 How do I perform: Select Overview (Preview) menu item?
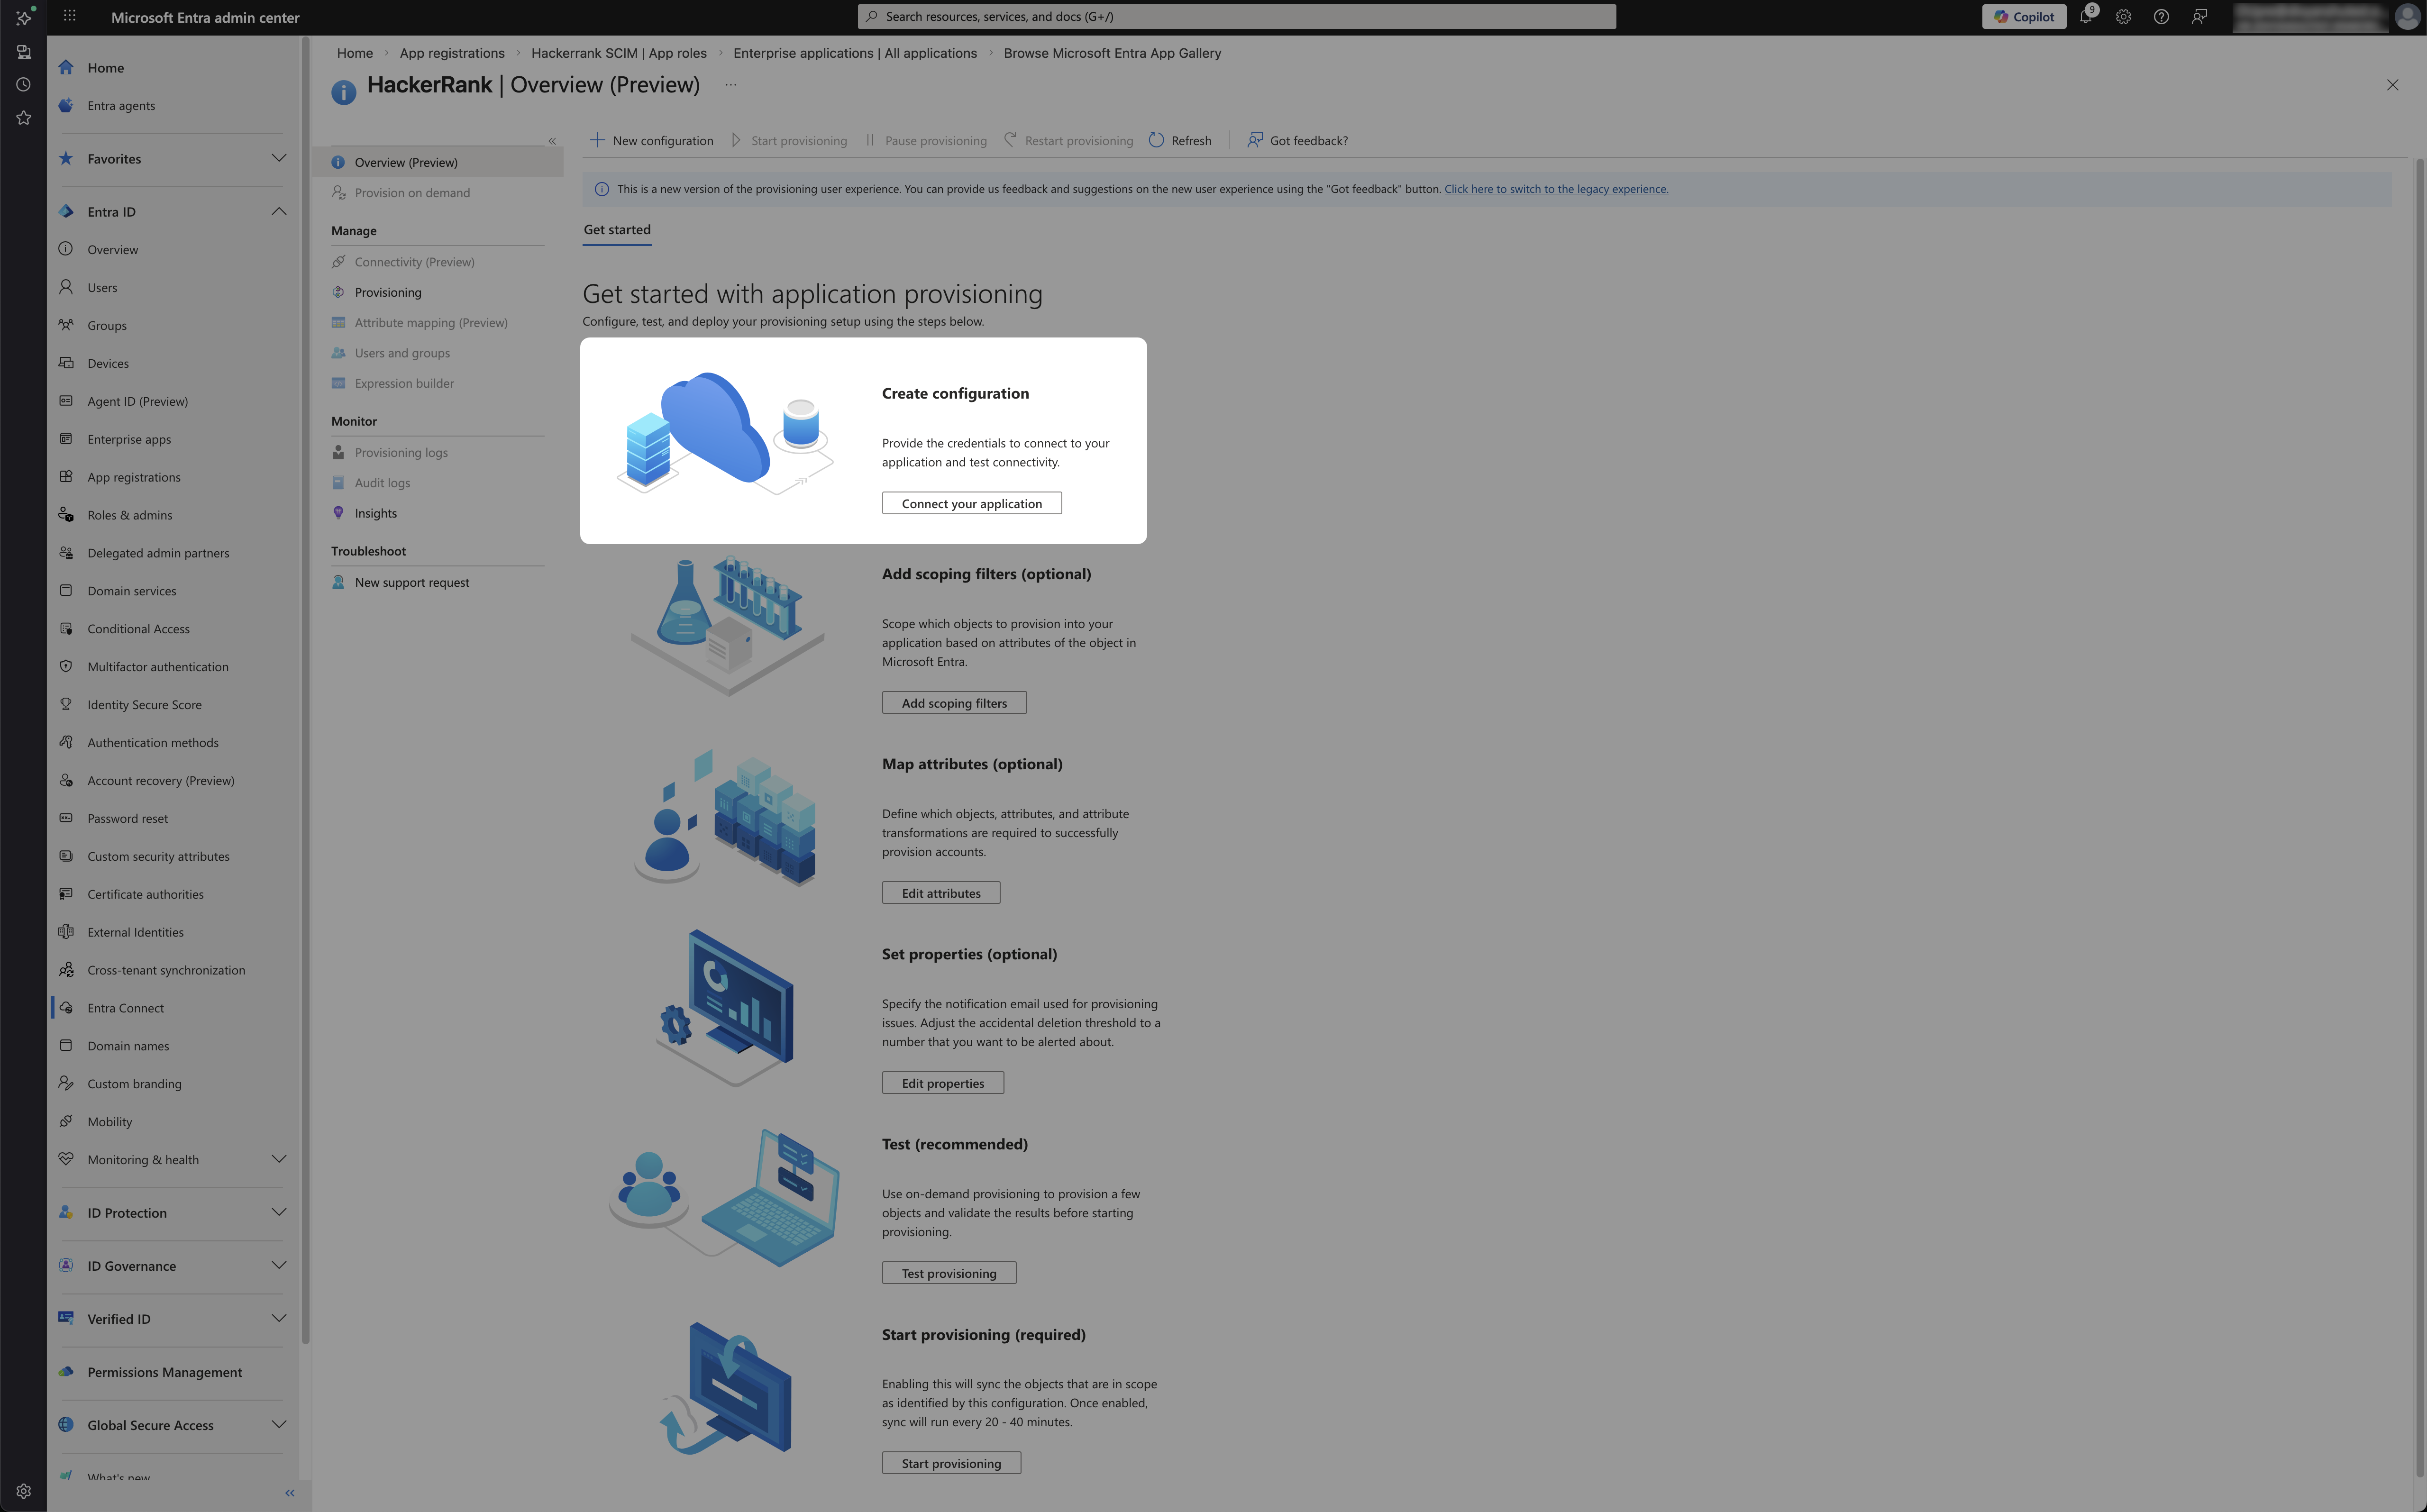438,162
